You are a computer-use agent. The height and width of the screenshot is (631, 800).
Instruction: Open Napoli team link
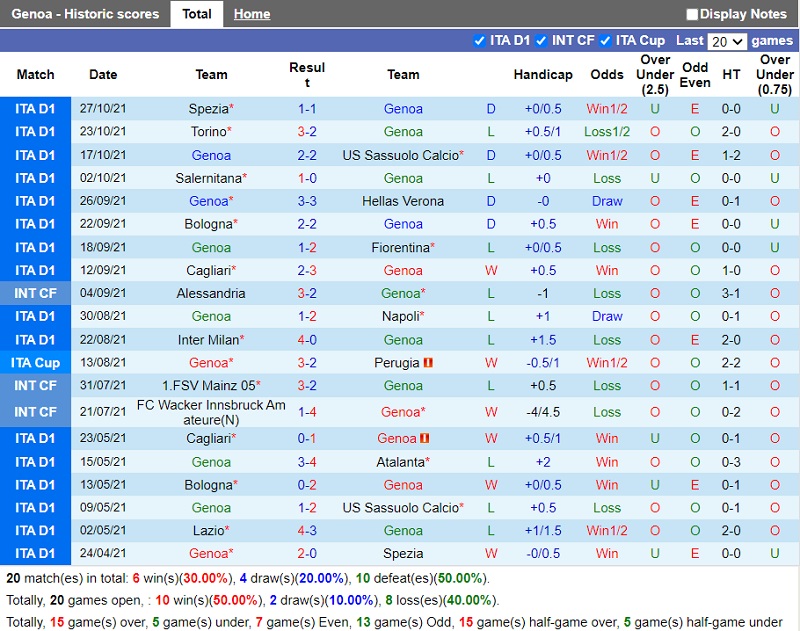pyautogui.click(x=401, y=316)
